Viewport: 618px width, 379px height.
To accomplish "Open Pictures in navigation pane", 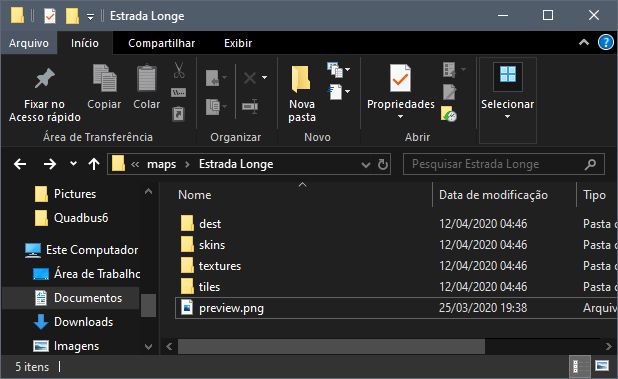I will click(x=74, y=194).
